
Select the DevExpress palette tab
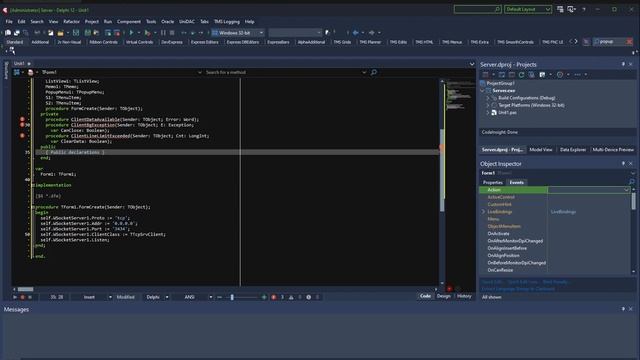tap(172, 42)
